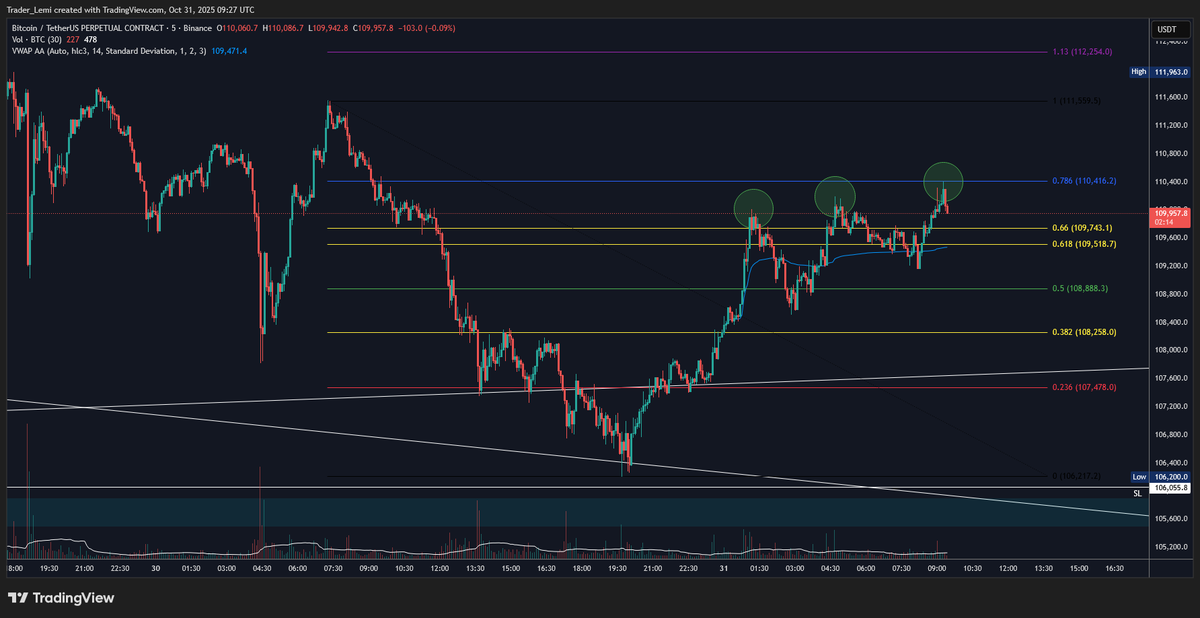Click the 110,800.0 price axis label
Viewport: 1200px width, 618px height.
coord(1171,153)
